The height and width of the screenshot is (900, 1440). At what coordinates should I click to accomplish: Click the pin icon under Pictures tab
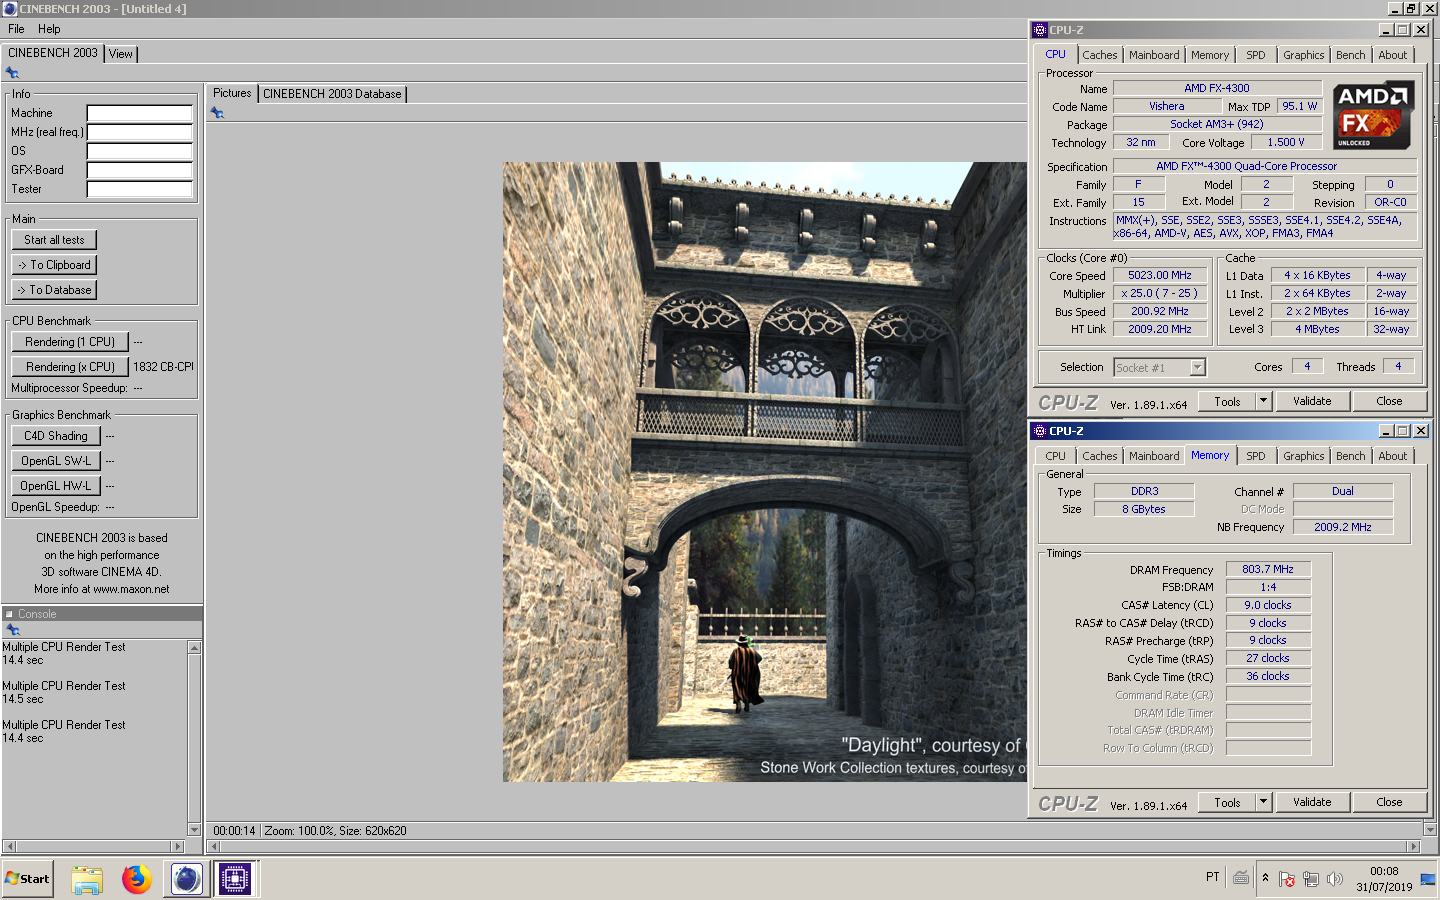tap(217, 113)
